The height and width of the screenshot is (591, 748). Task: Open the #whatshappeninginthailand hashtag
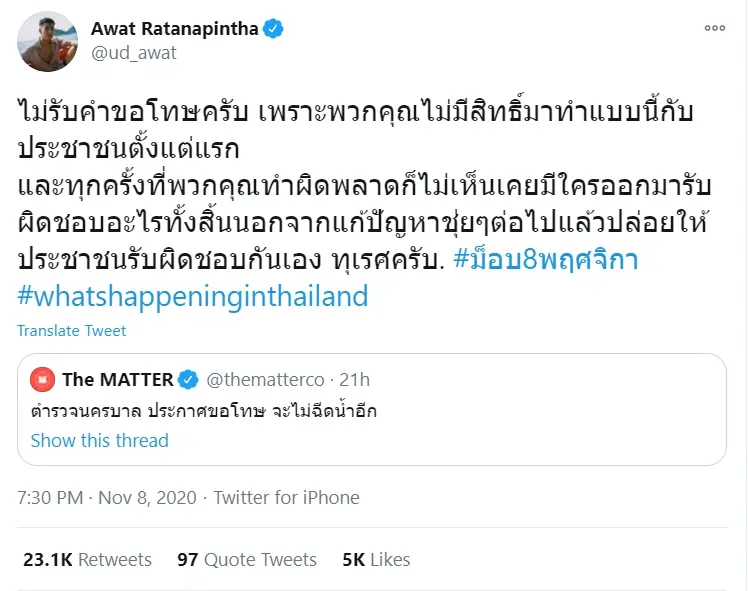coord(193,296)
